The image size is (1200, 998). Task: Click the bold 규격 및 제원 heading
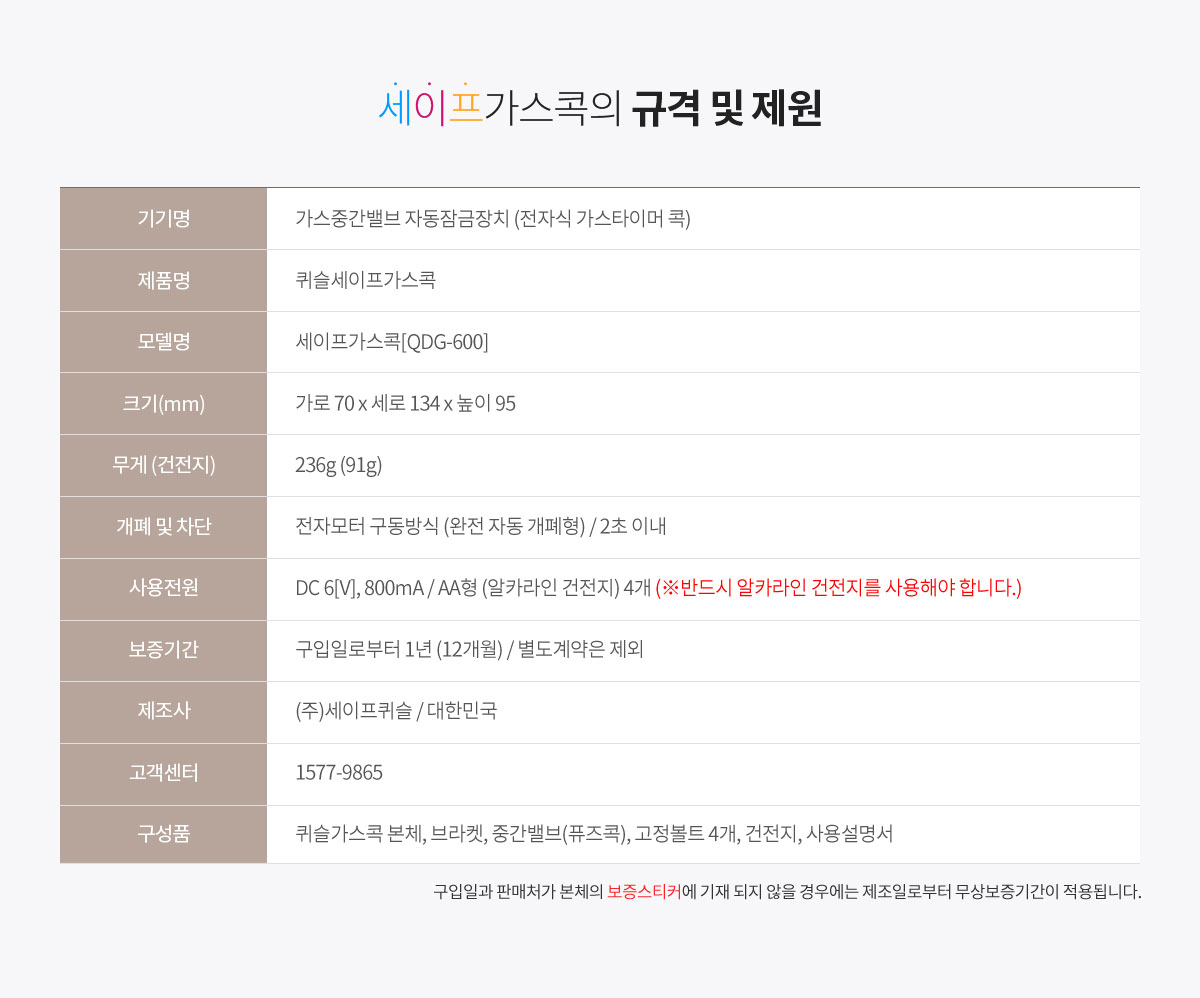(x=726, y=108)
